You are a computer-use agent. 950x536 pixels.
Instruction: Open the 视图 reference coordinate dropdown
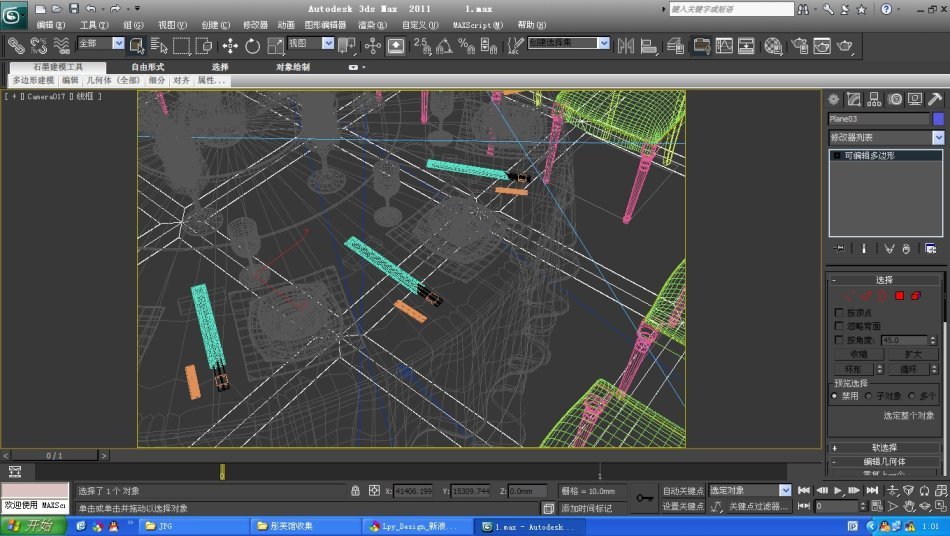pos(328,43)
